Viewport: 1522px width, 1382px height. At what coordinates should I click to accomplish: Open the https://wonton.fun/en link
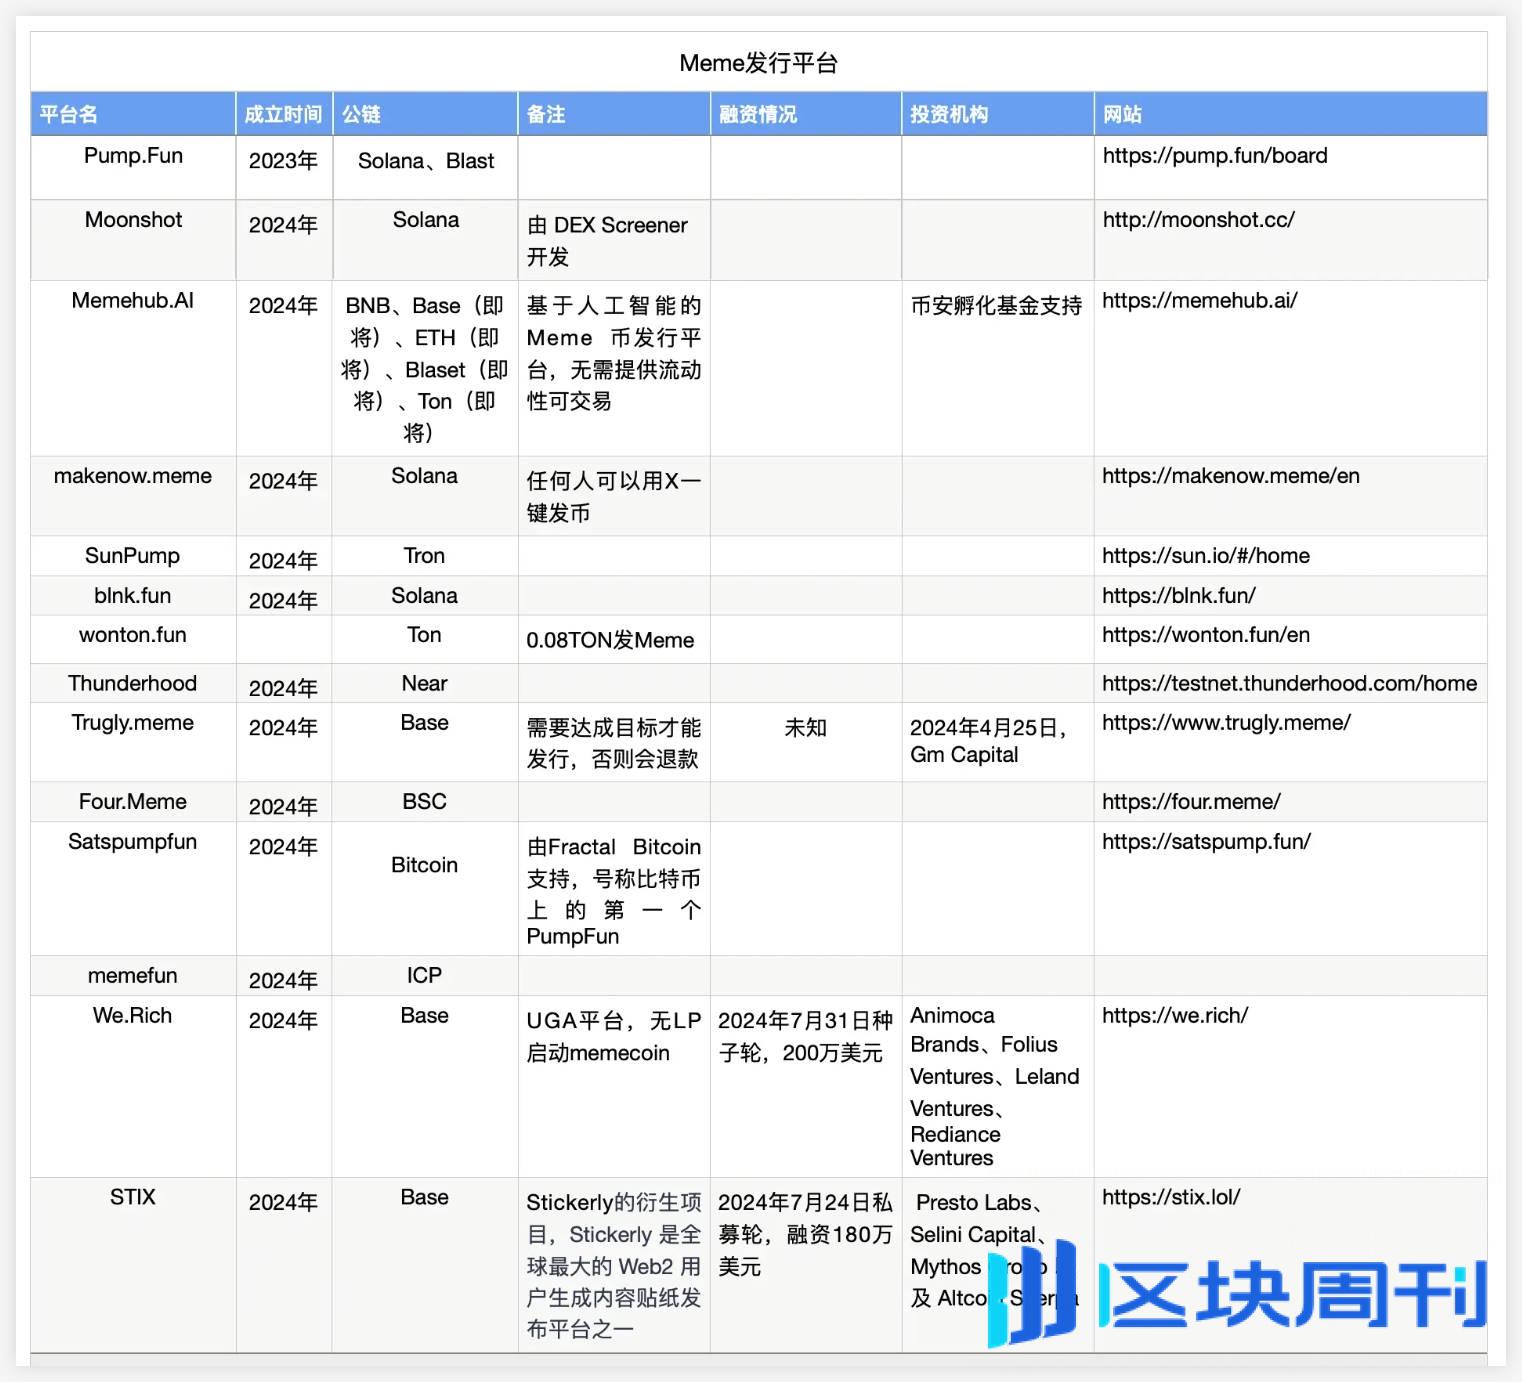tap(1206, 634)
